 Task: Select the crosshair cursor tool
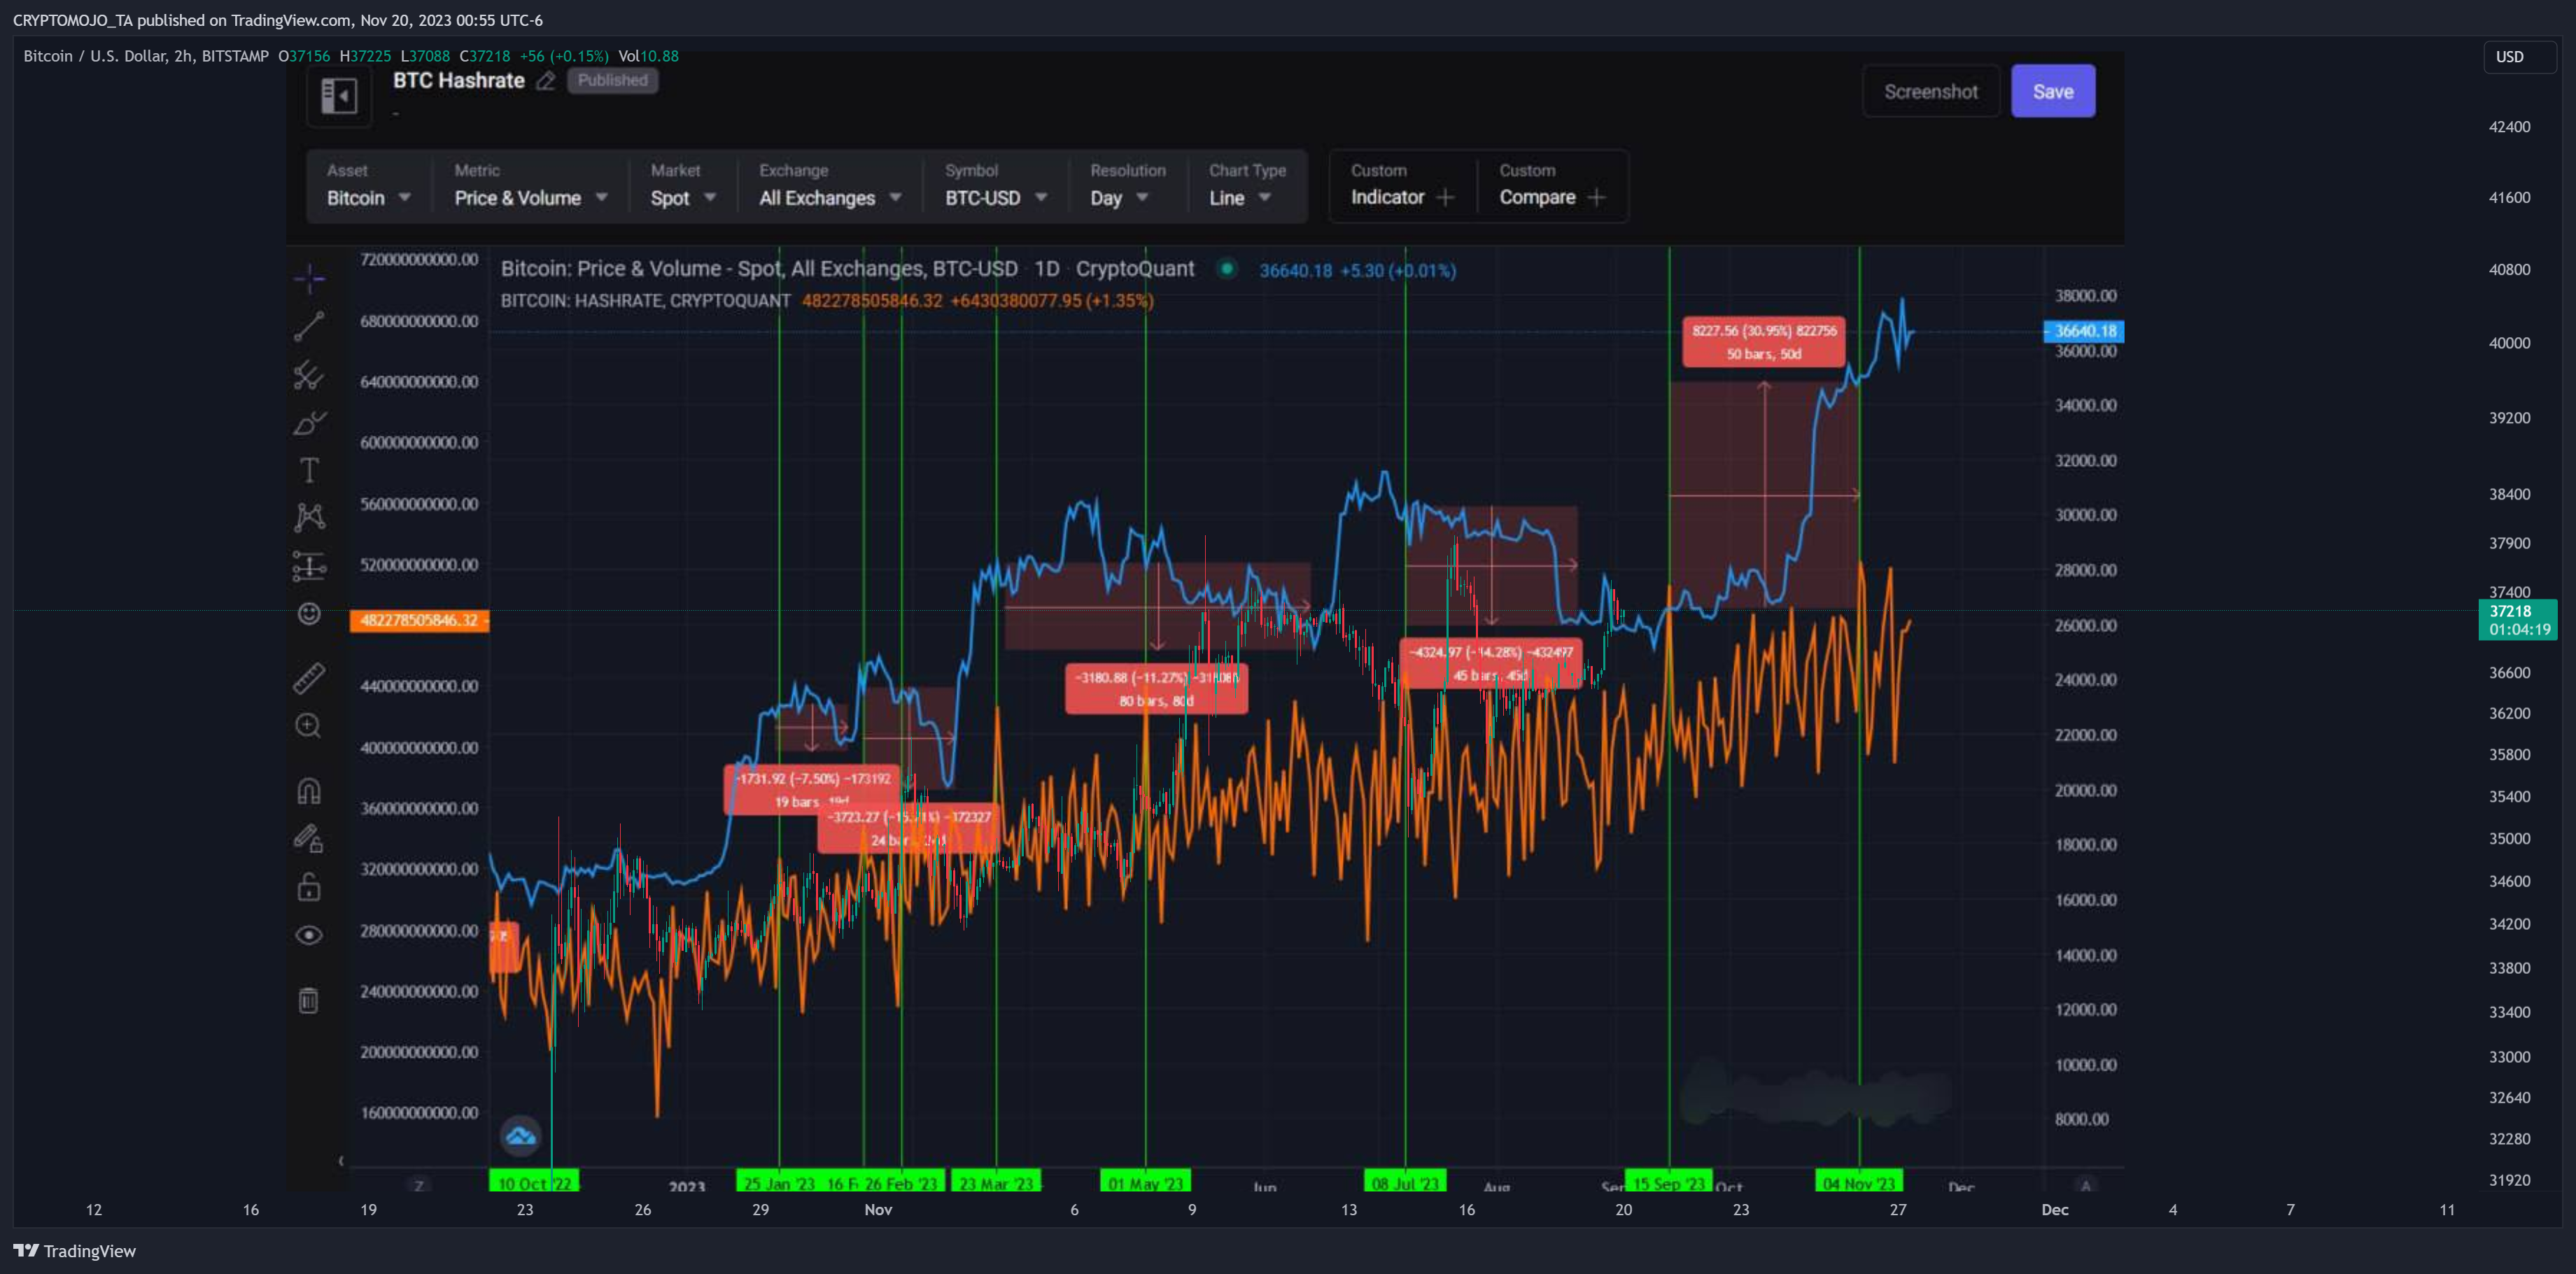[309, 278]
